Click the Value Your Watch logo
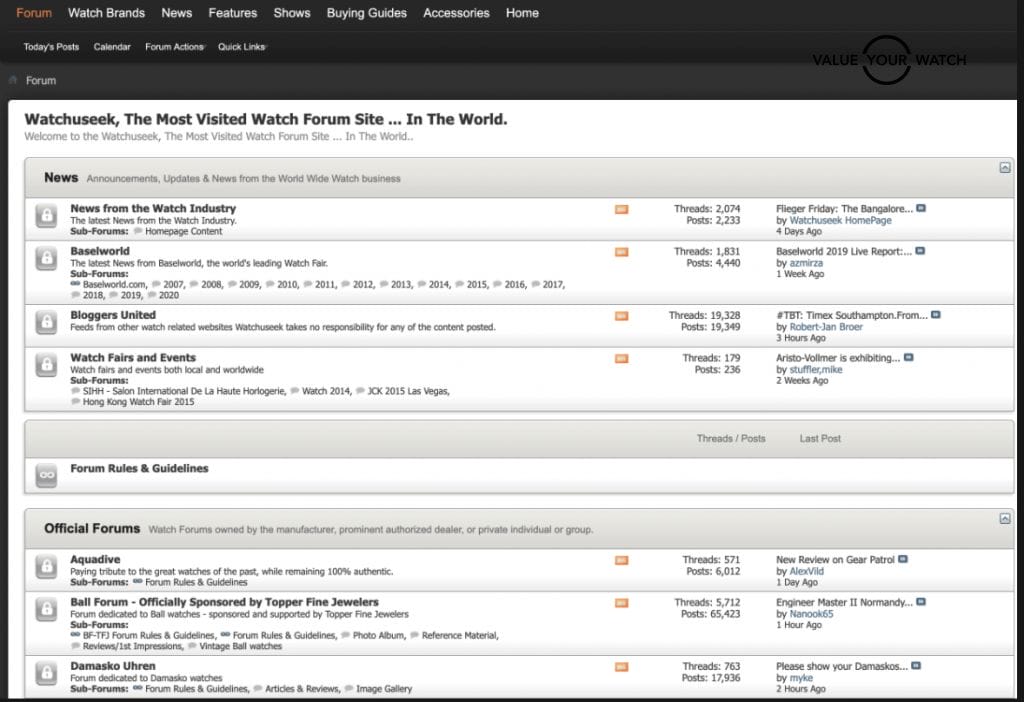This screenshot has height=702, width=1024. [889, 60]
